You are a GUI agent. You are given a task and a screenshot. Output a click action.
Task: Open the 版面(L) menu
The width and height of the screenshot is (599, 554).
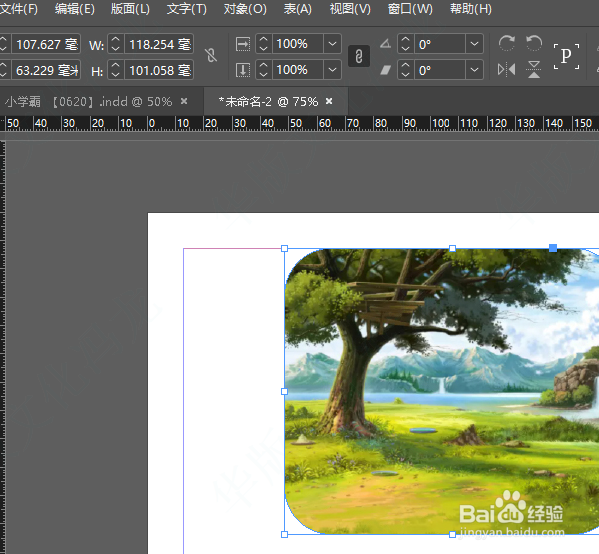click(130, 9)
